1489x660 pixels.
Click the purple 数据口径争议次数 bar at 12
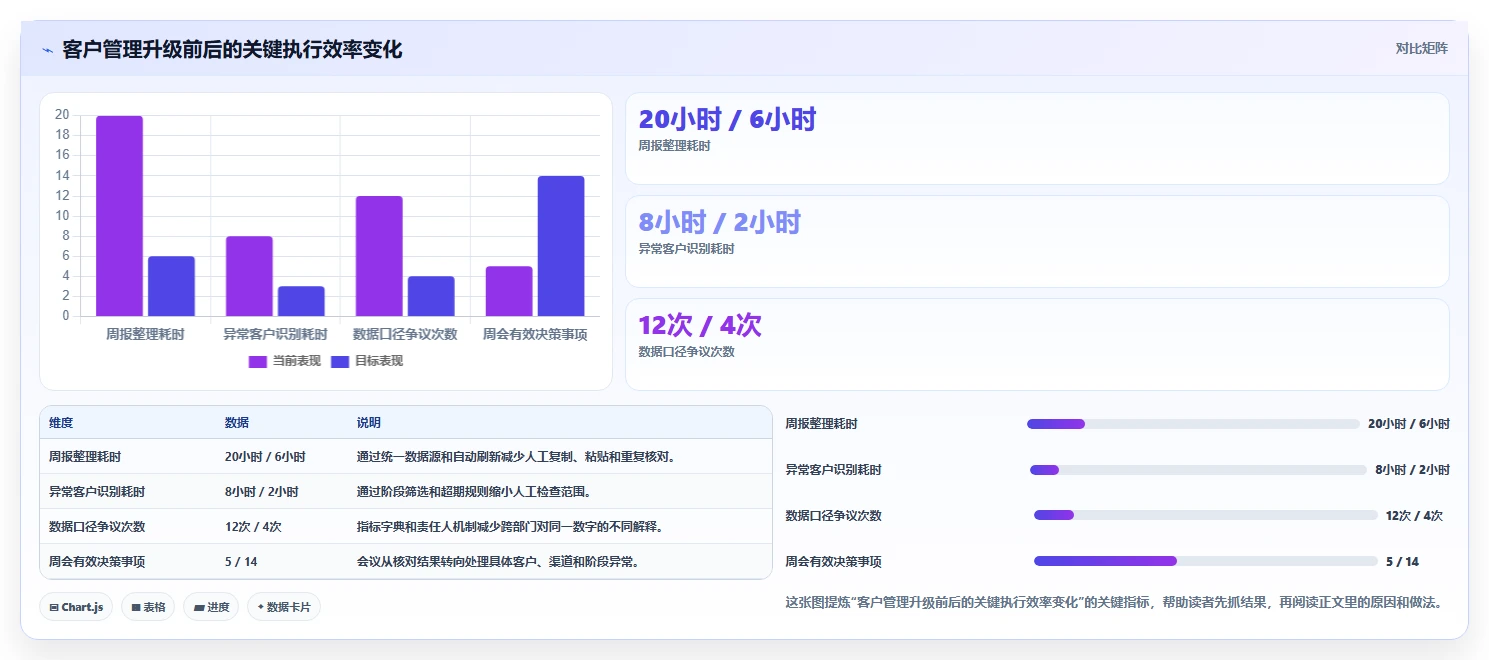click(x=379, y=256)
